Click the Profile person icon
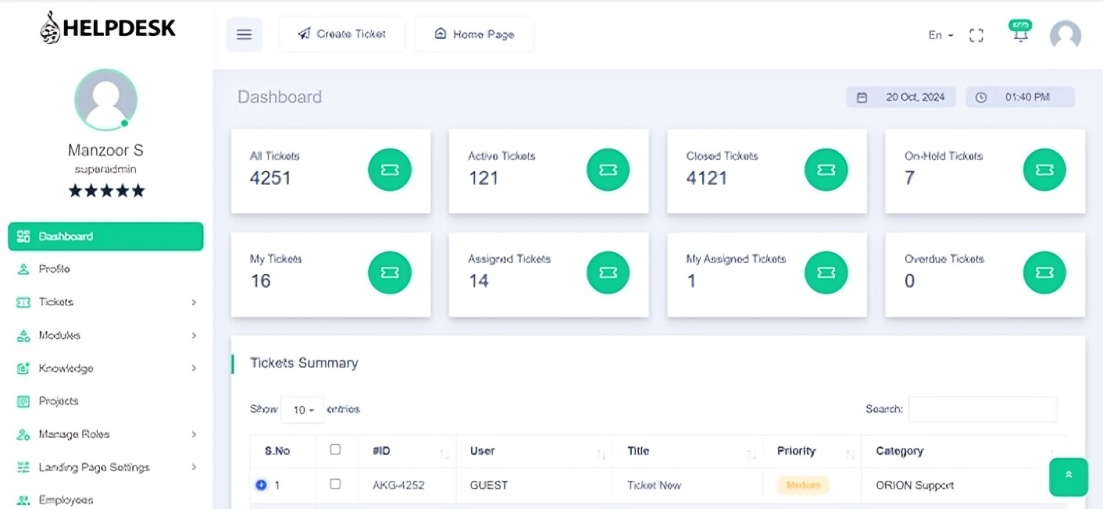The height and width of the screenshot is (509, 1103). point(23,269)
